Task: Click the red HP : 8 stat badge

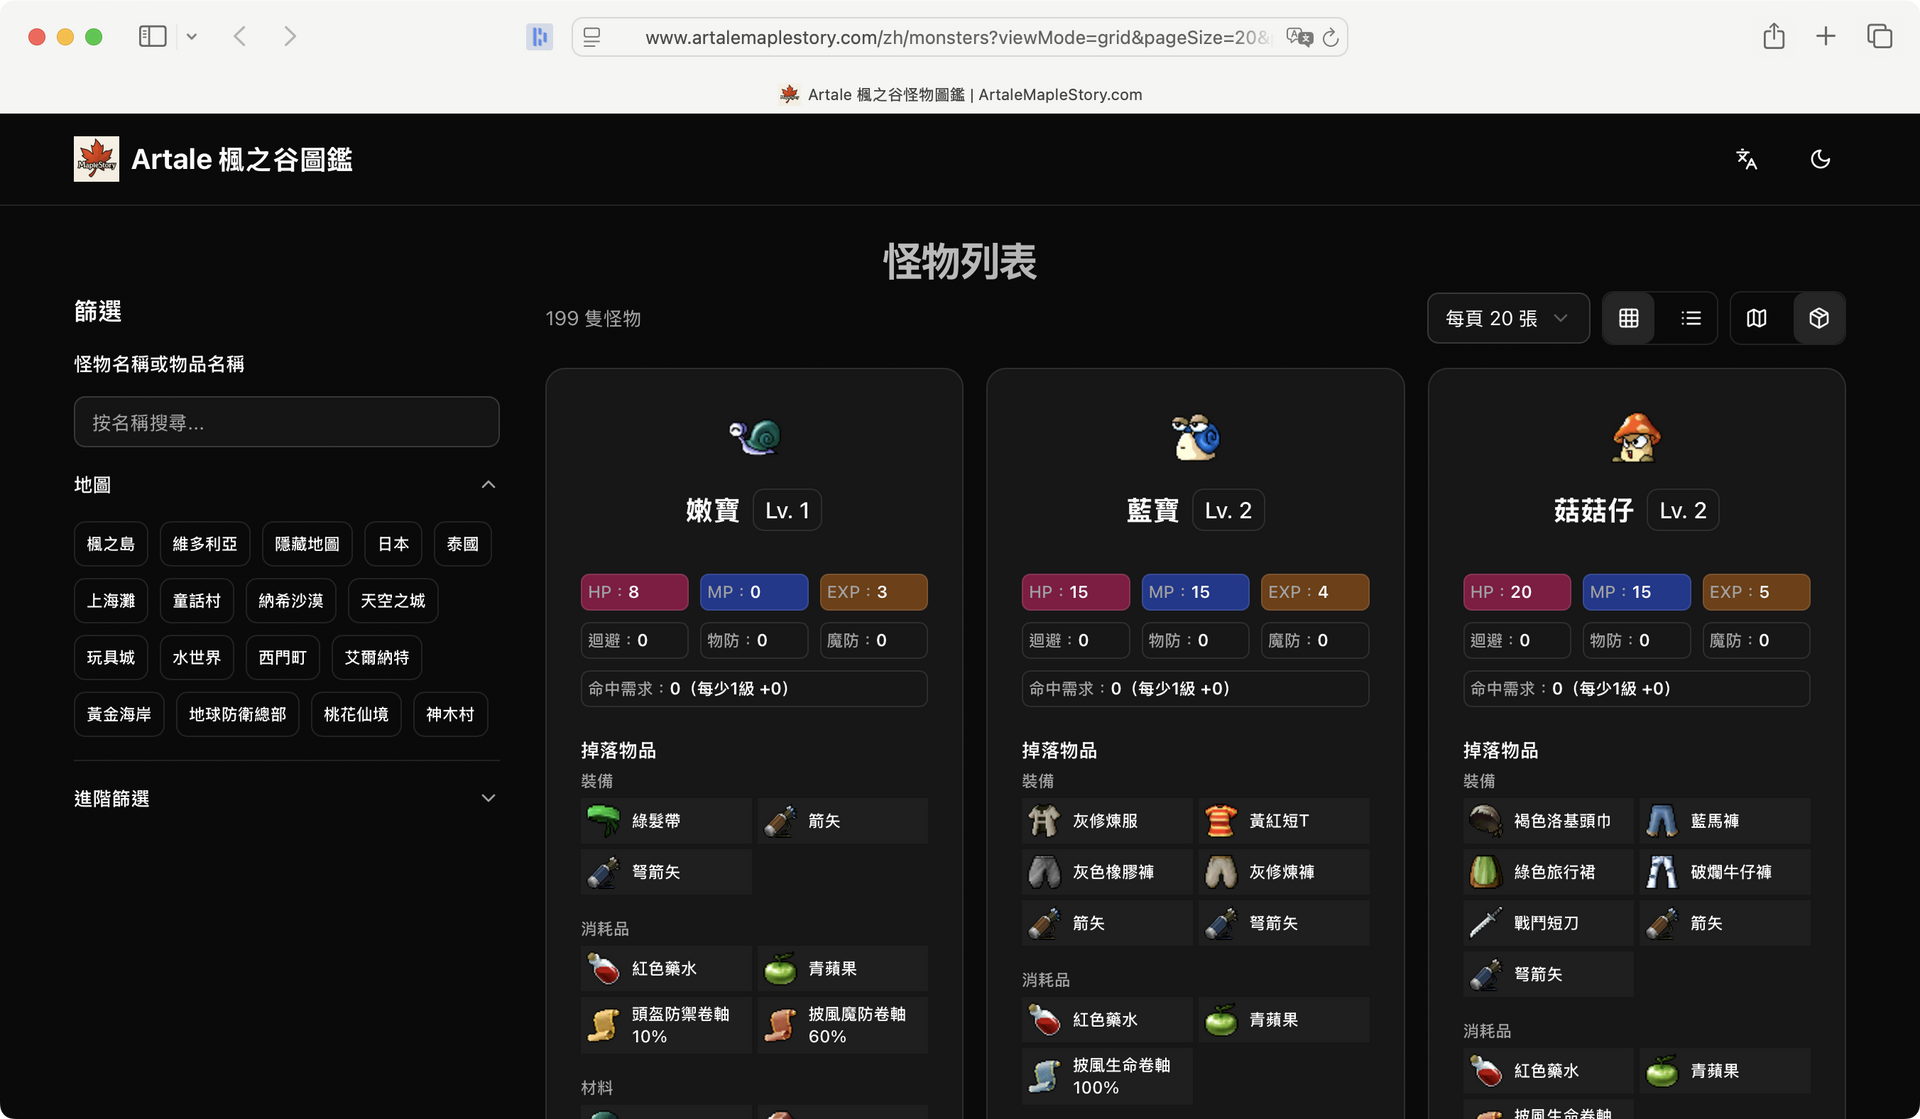Action: pos(634,592)
